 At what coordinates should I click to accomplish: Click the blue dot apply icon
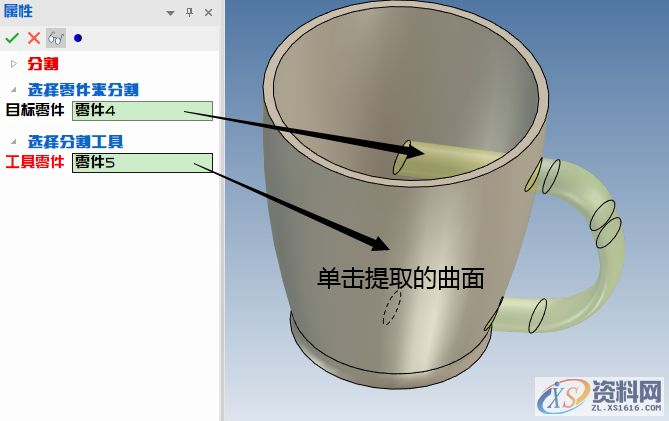click(78, 38)
